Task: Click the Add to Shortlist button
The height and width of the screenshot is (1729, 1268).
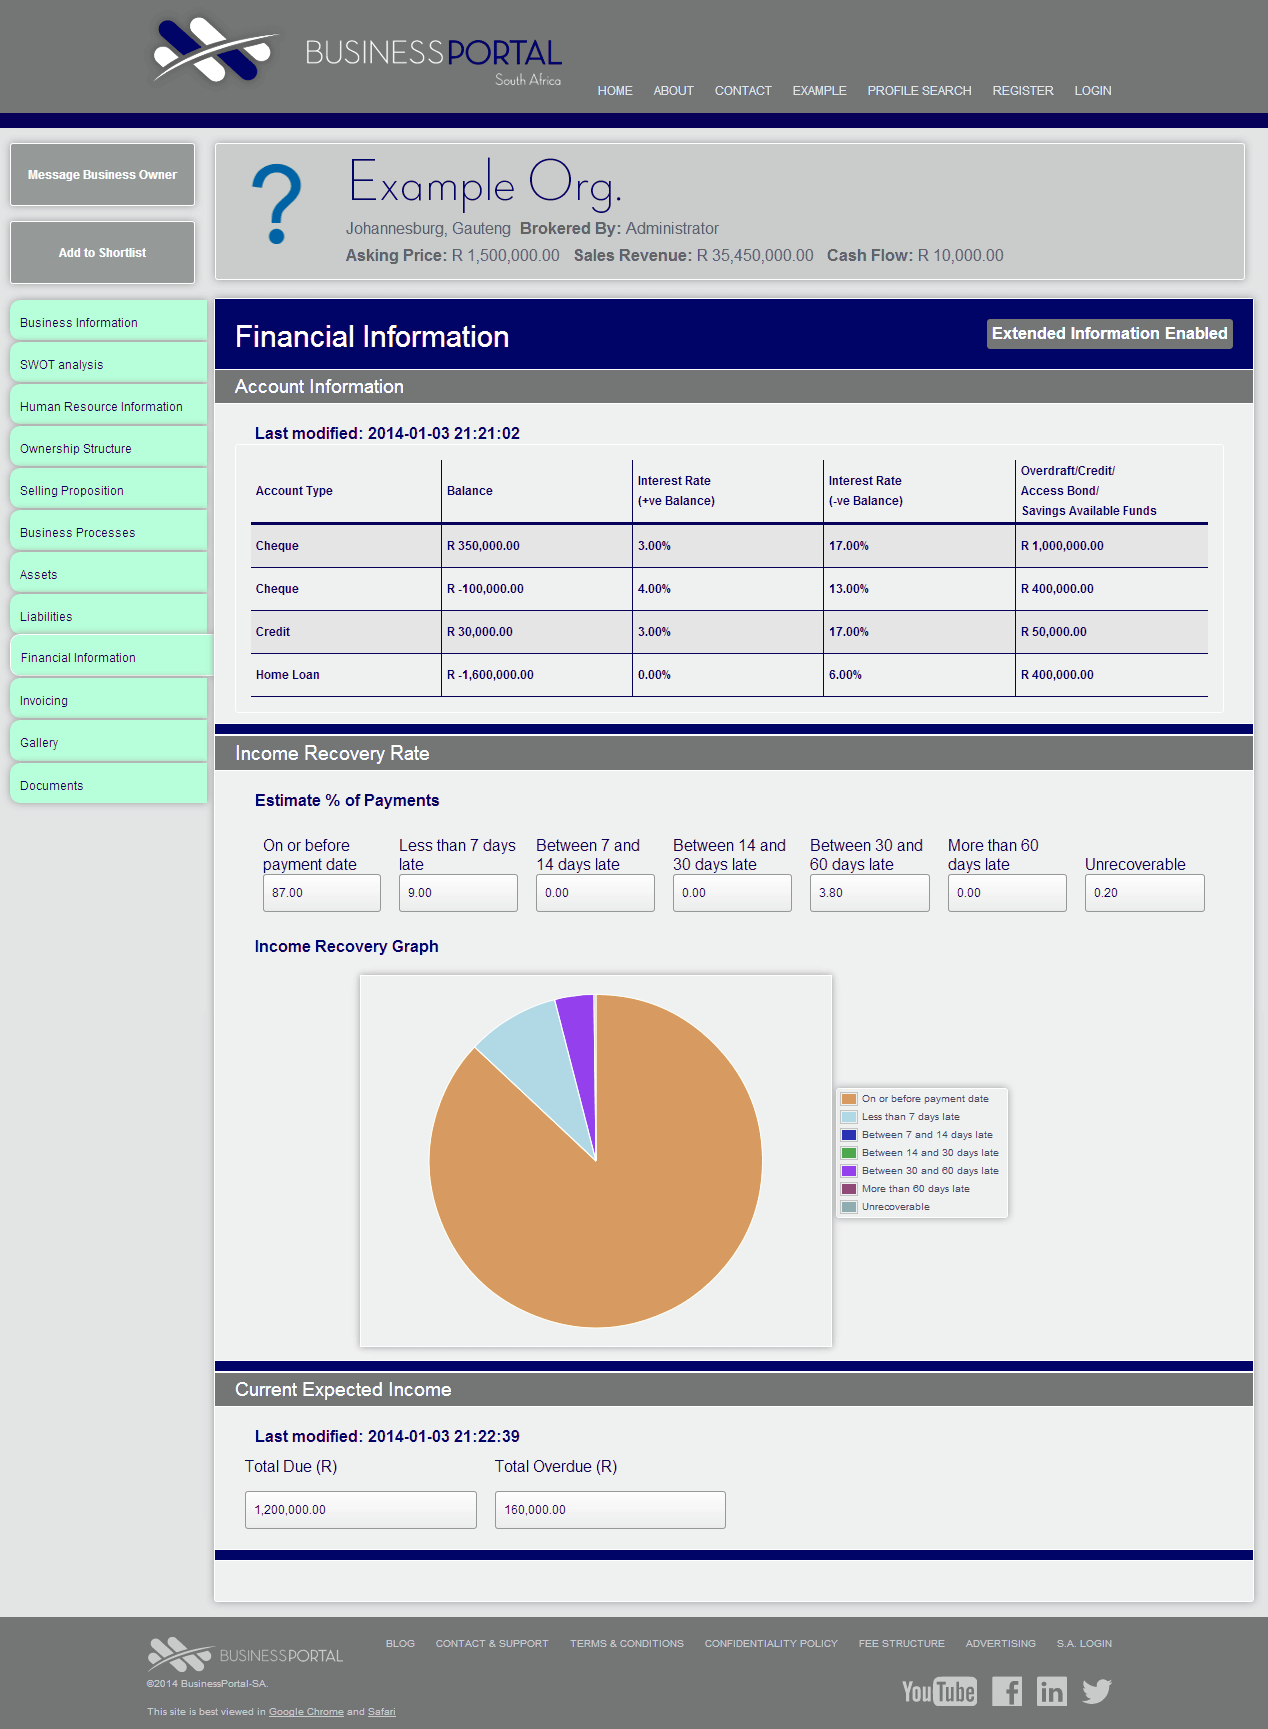Action: click(x=102, y=252)
